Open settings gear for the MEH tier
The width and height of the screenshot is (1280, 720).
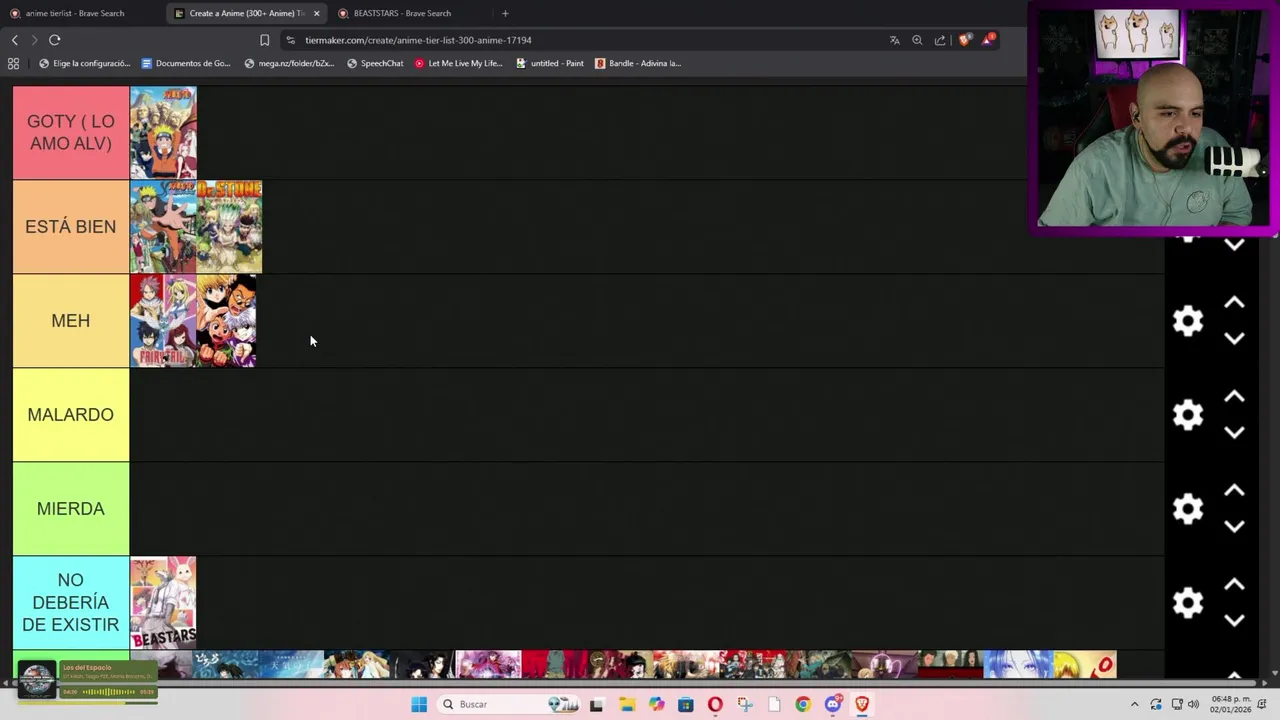coord(1188,321)
